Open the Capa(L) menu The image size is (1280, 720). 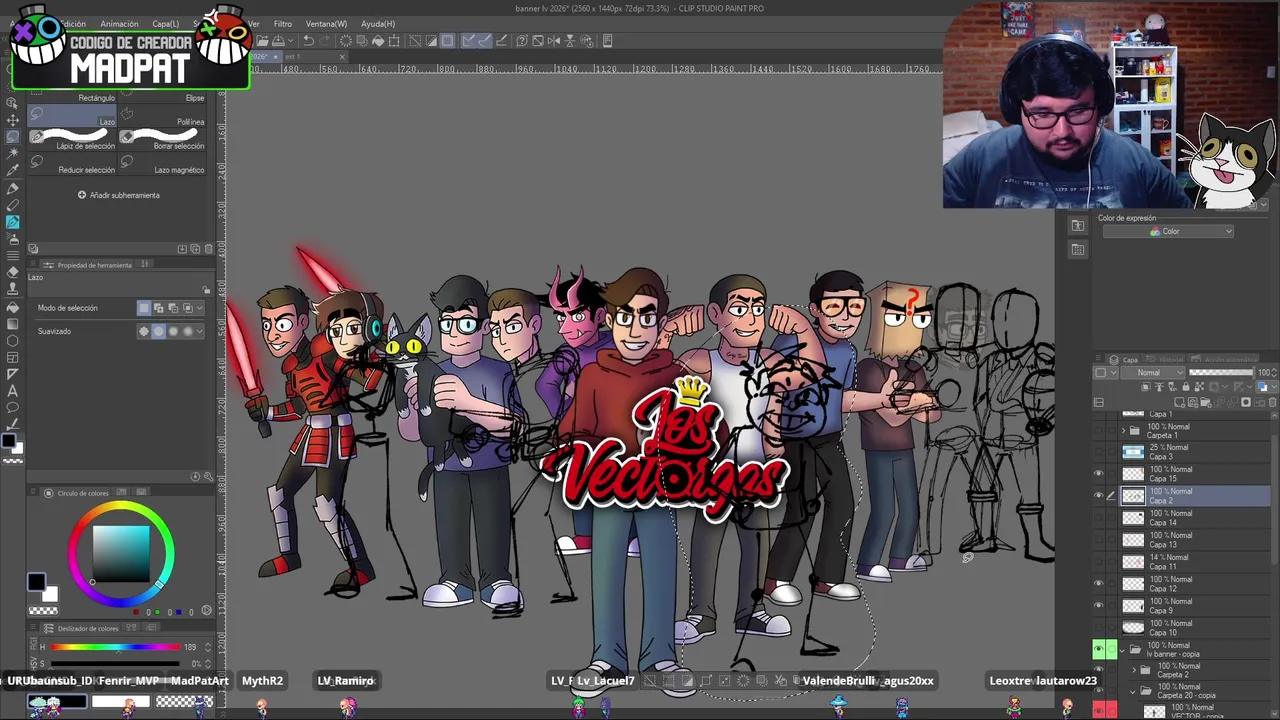tap(165, 24)
